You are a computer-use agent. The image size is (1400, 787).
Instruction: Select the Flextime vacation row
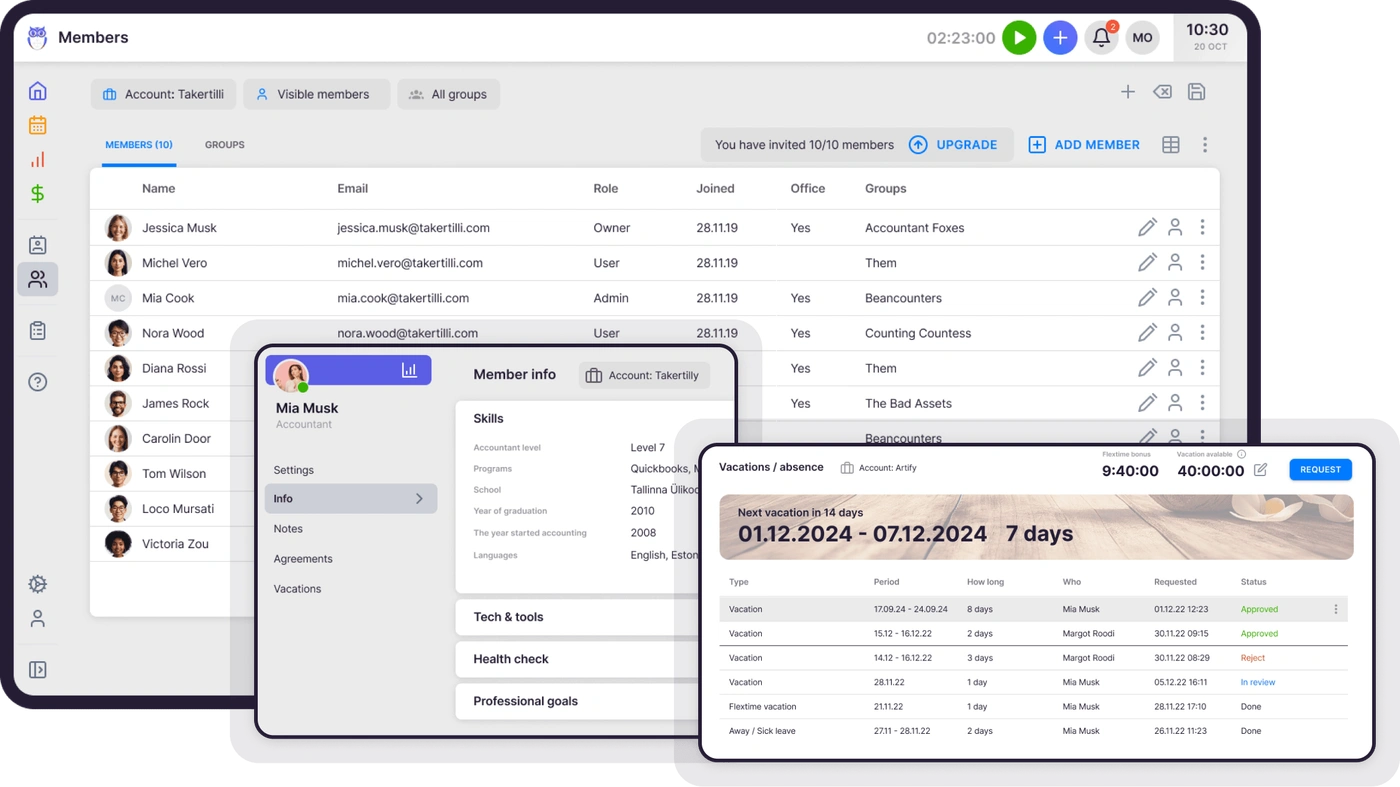(1033, 706)
